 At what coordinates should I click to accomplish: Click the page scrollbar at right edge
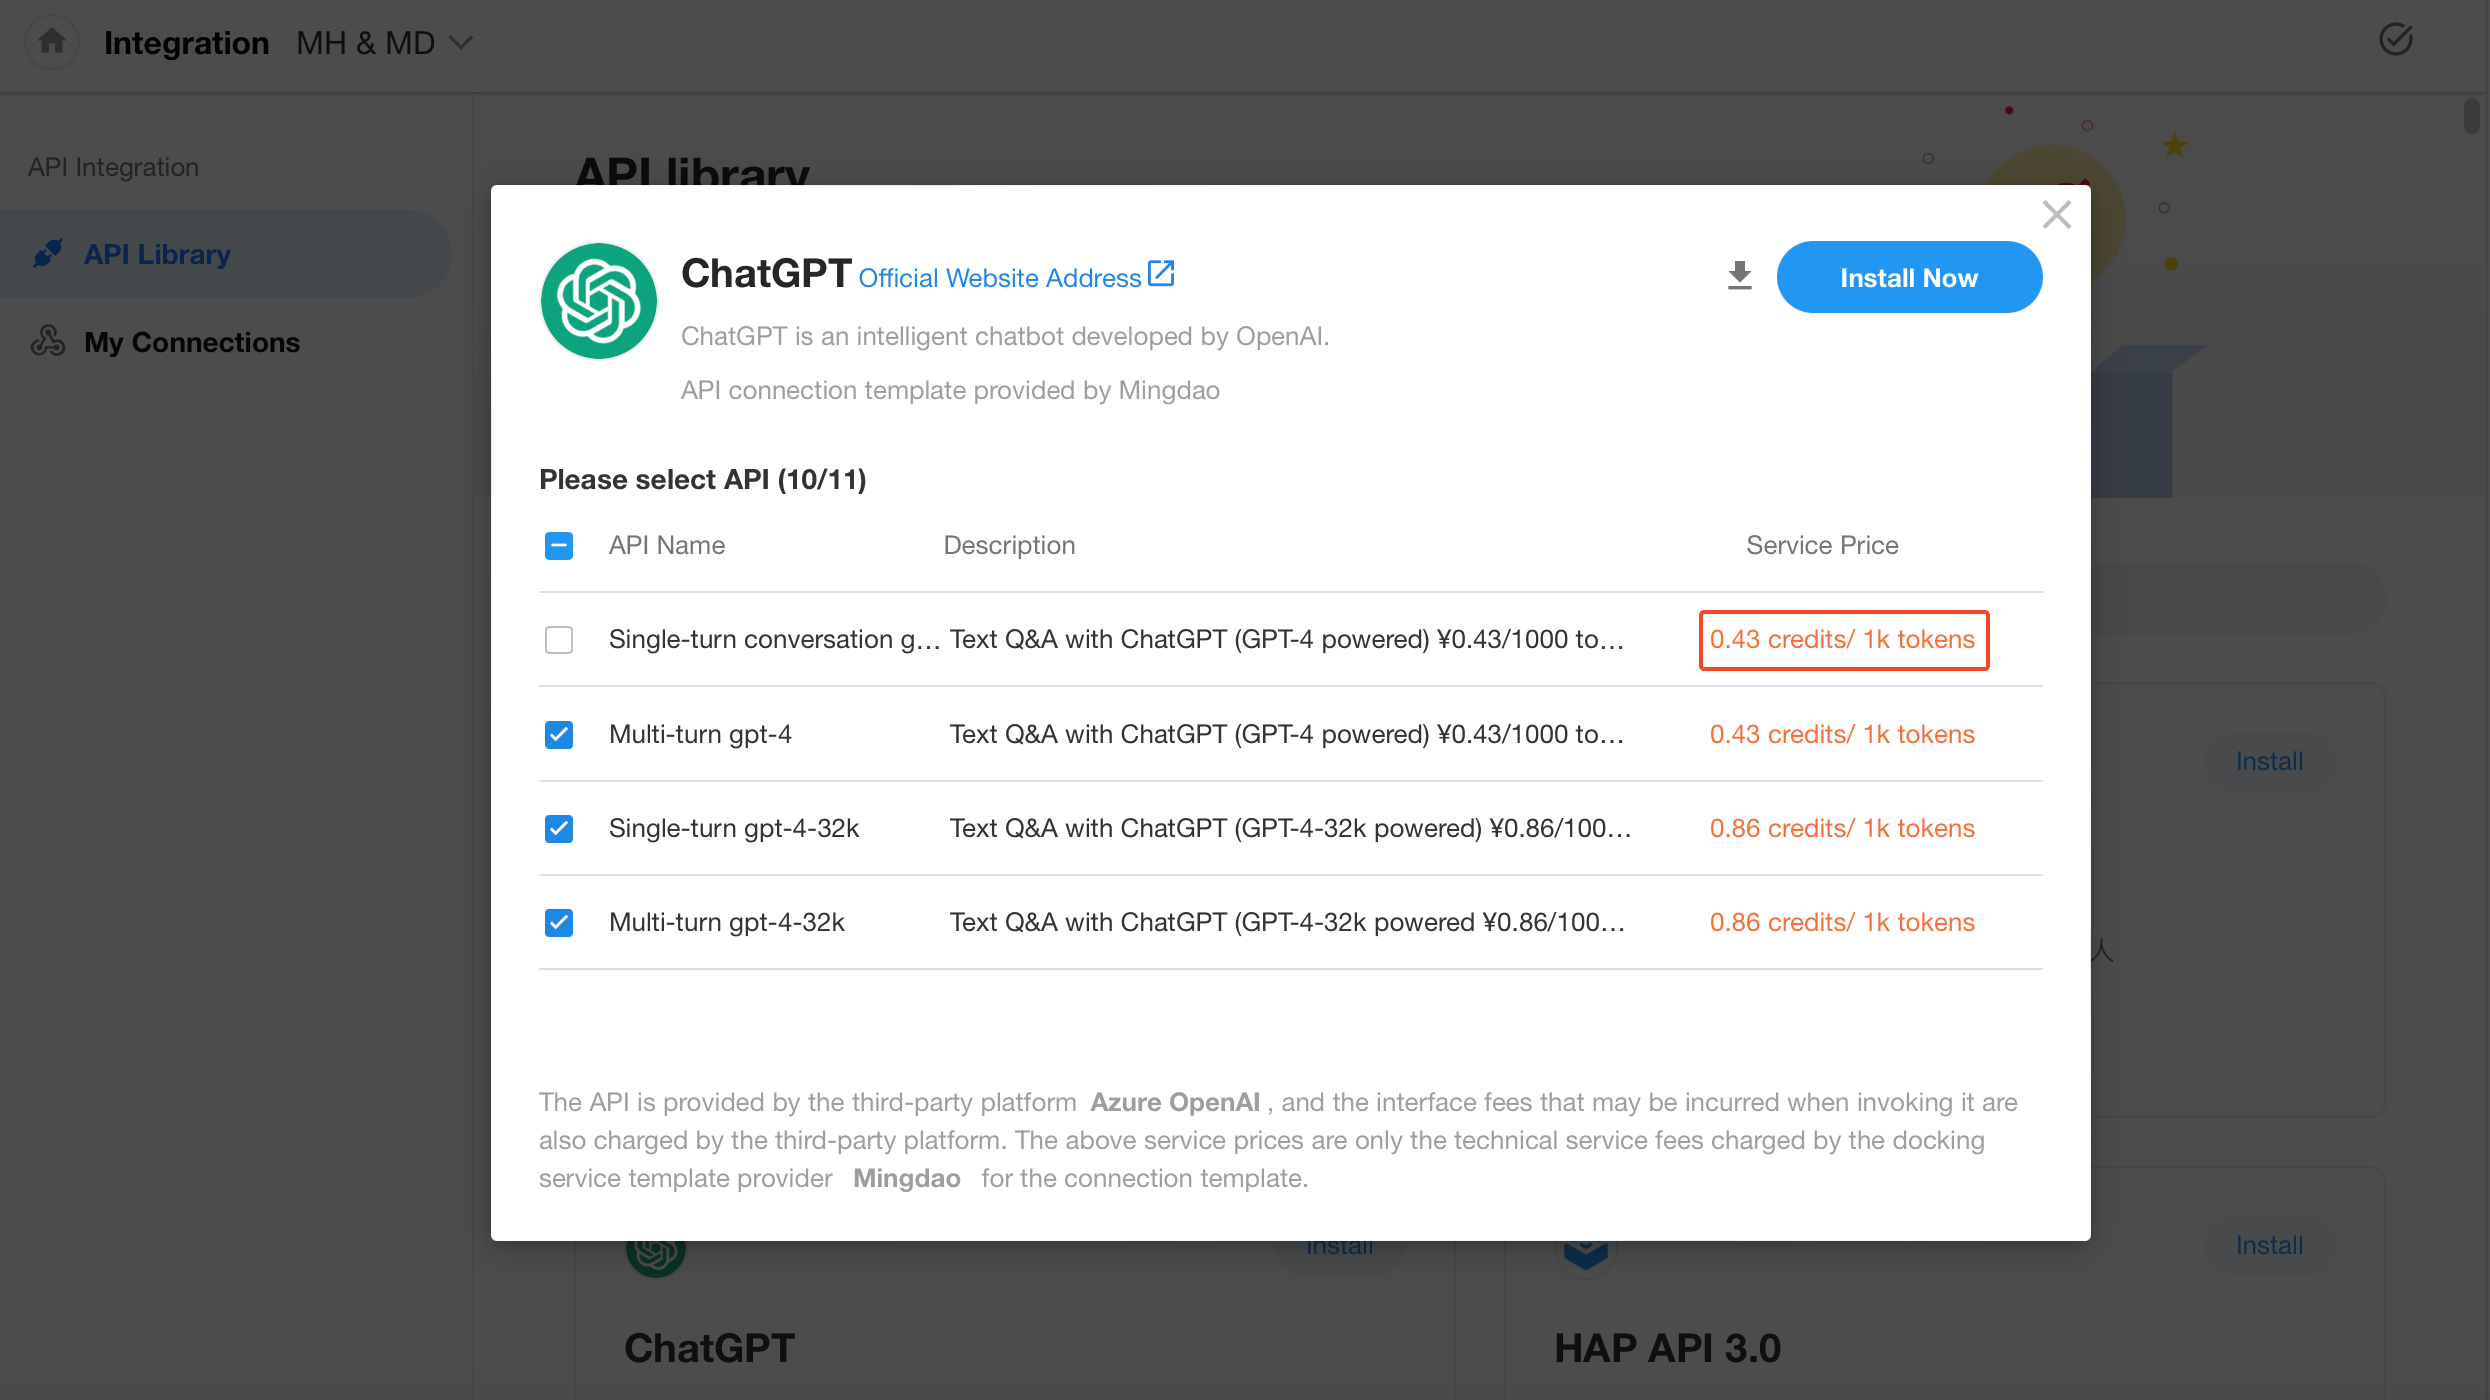[x=2471, y=116]
